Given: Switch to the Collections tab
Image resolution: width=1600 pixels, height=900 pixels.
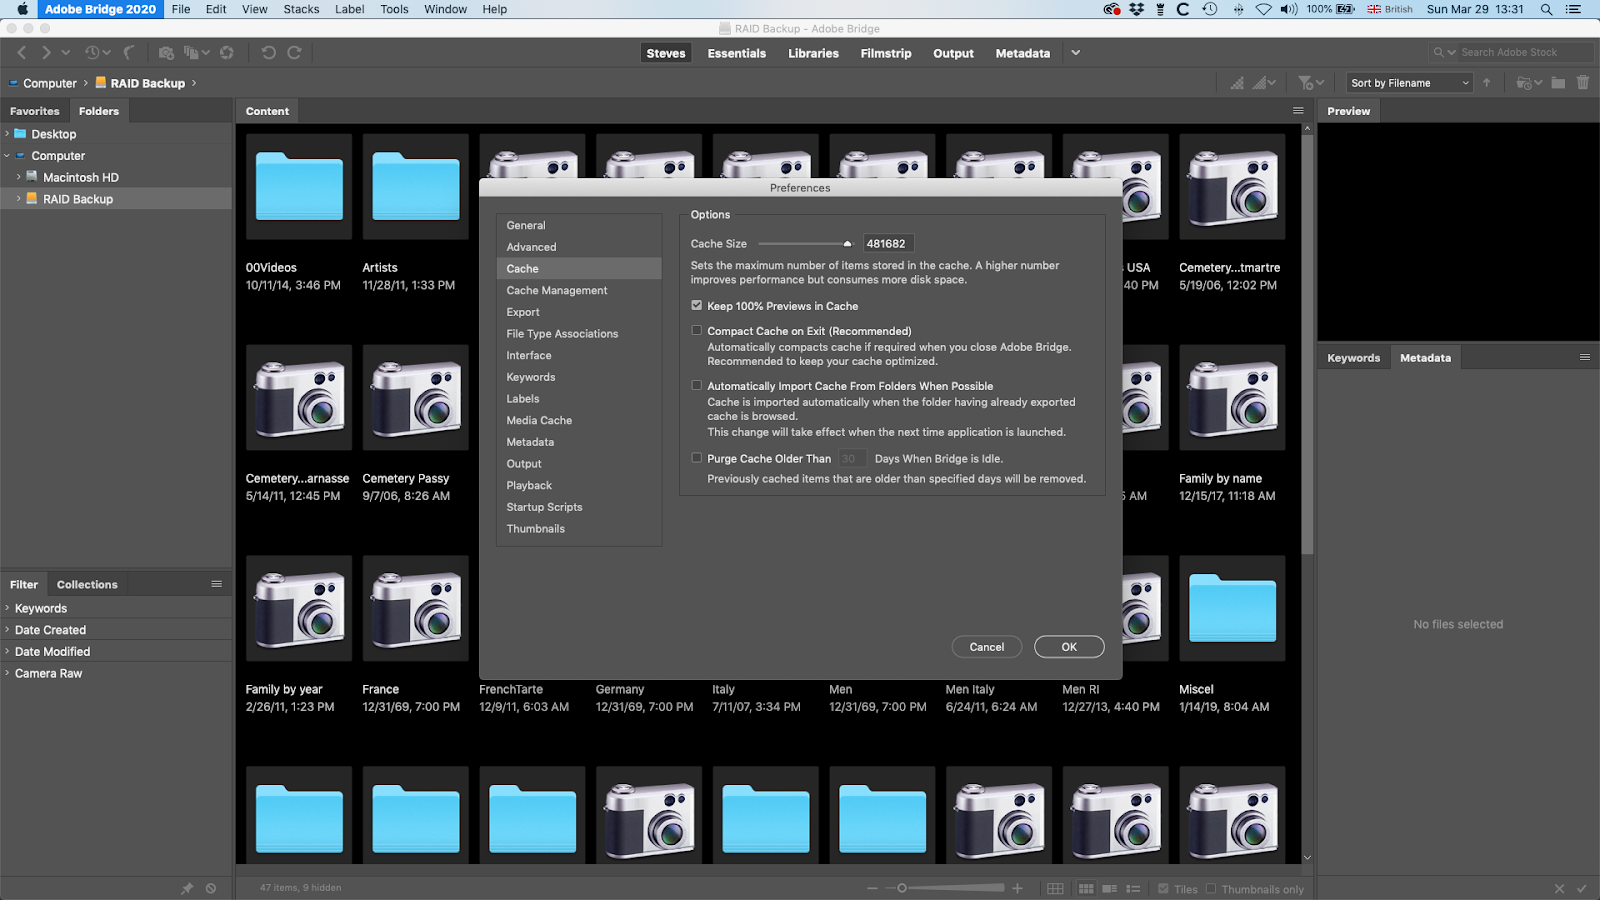Looking at the screenshot, I should [x=87, y=584].
